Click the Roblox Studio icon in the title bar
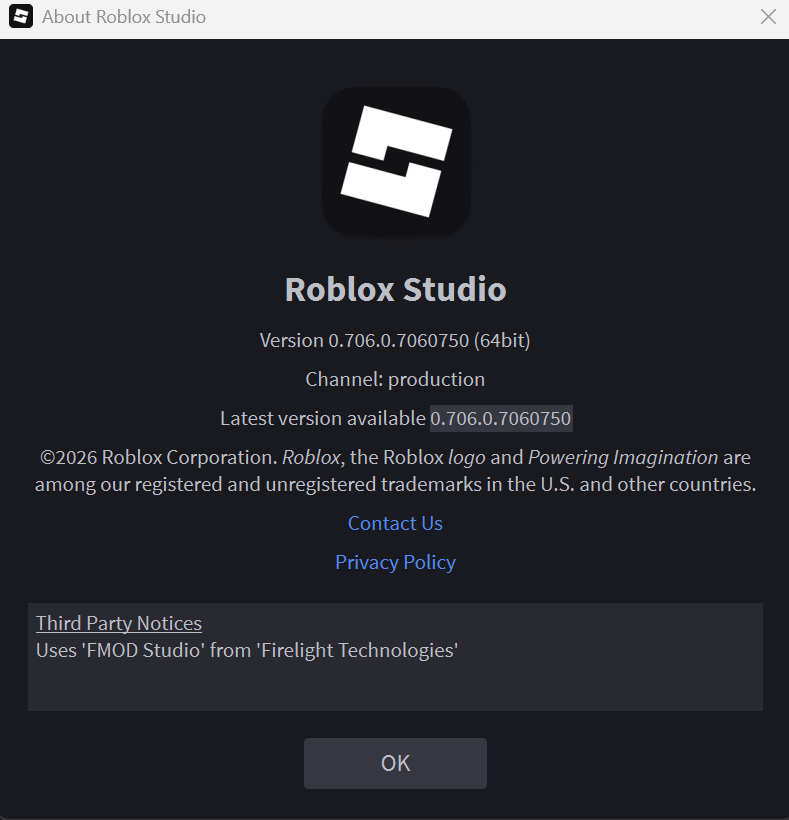This screenshot has width=789, height=820. (21, 16)
